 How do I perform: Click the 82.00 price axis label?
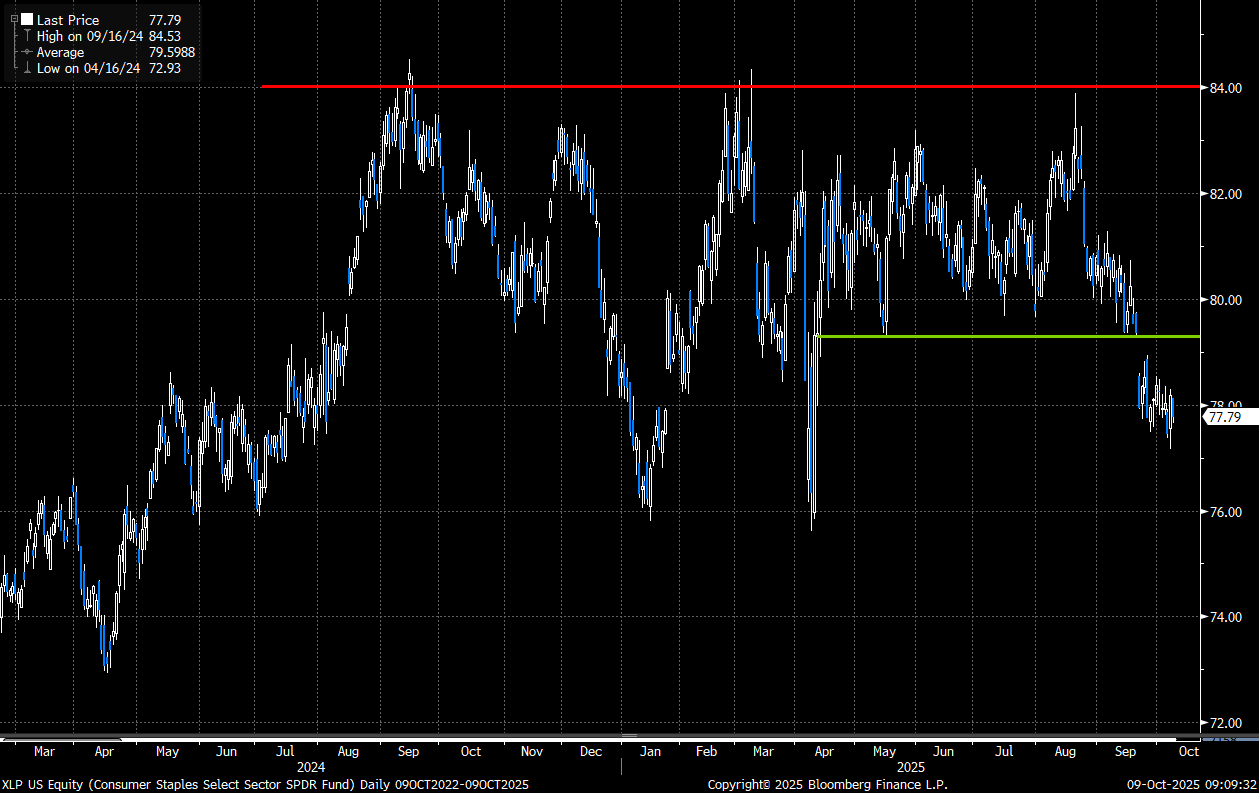pos(1225,194)
